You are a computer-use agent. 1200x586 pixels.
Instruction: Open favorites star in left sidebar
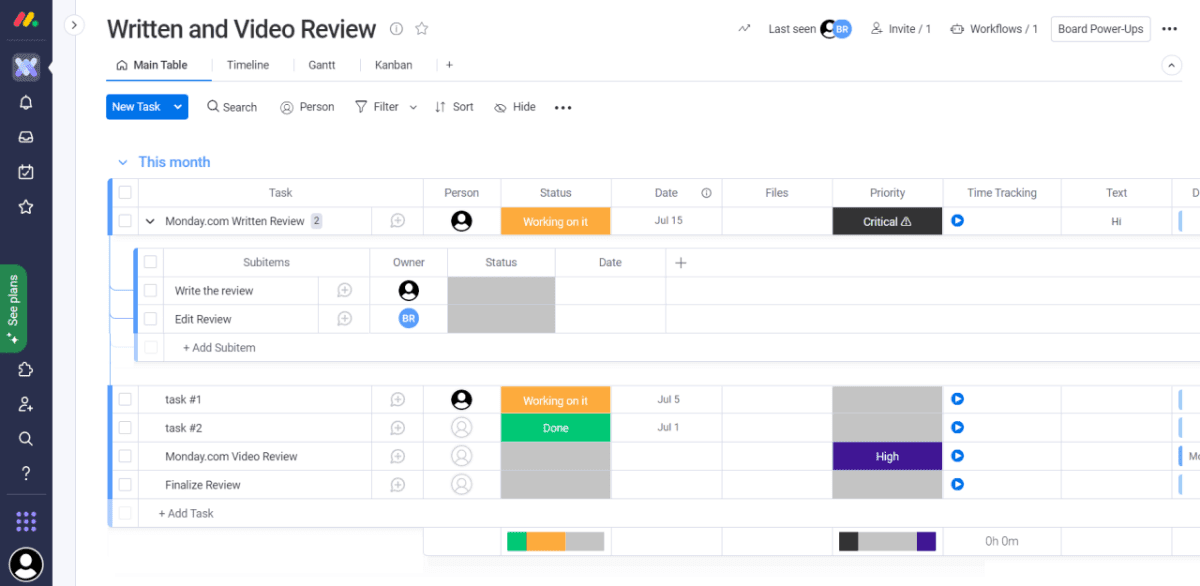coord(26,207)
